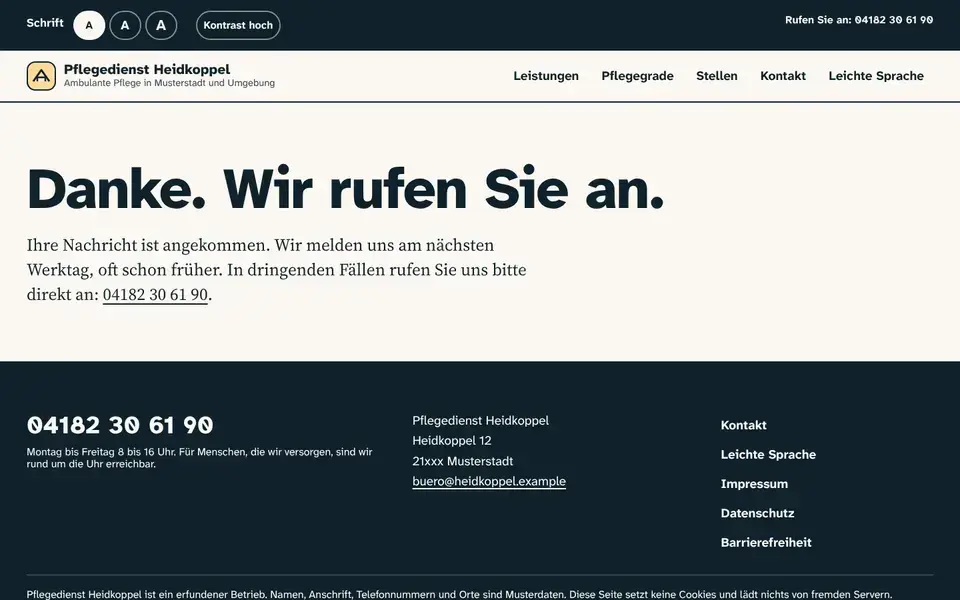Click the Schrift label in top bar
This screenshot has height=600, width=960.
click(x=45, y=23)
